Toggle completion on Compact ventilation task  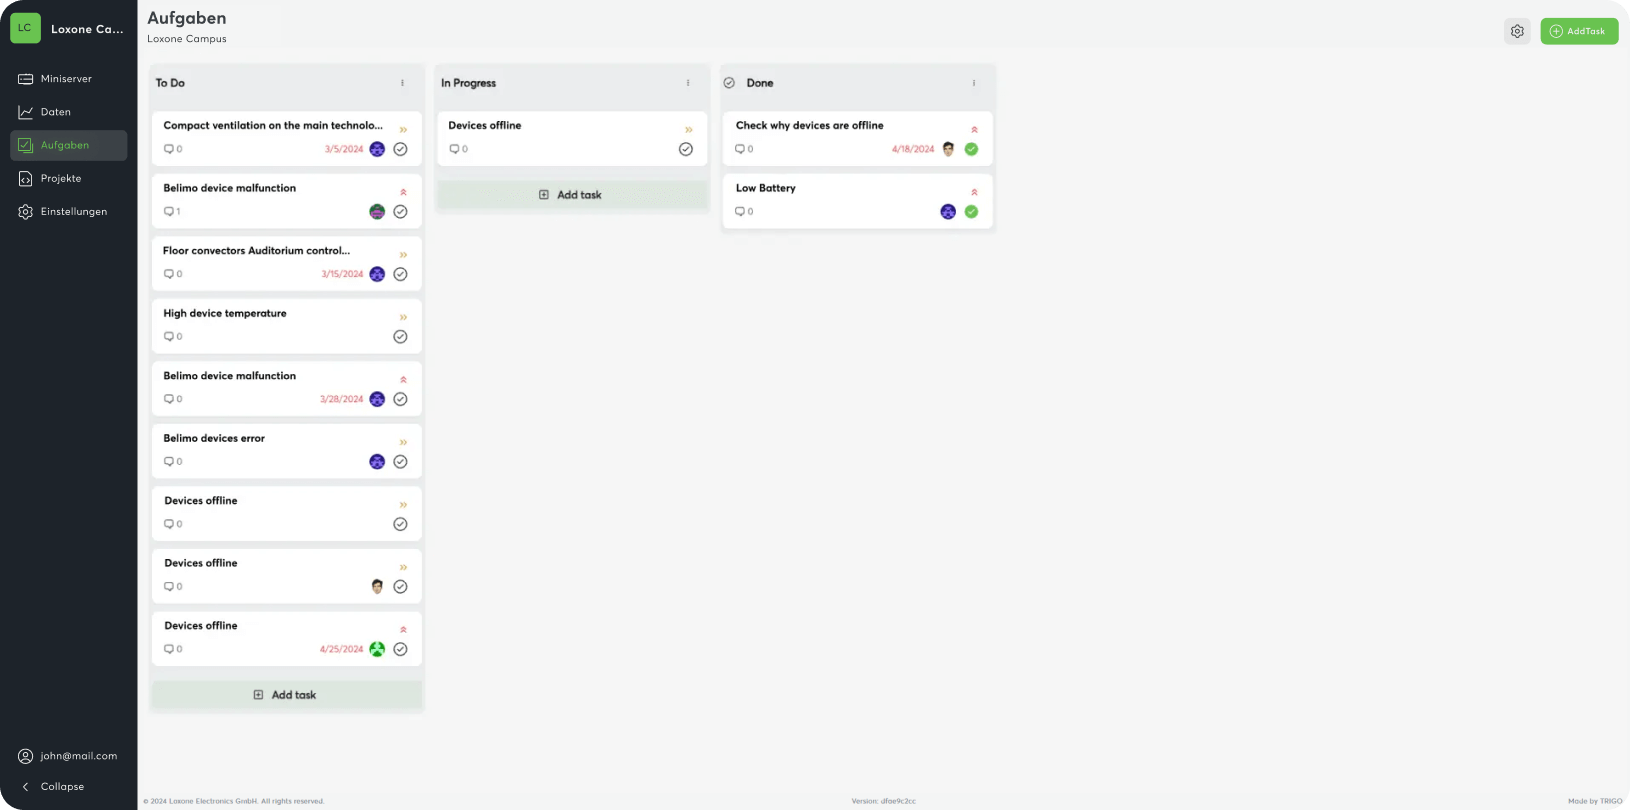pos(400,149)
